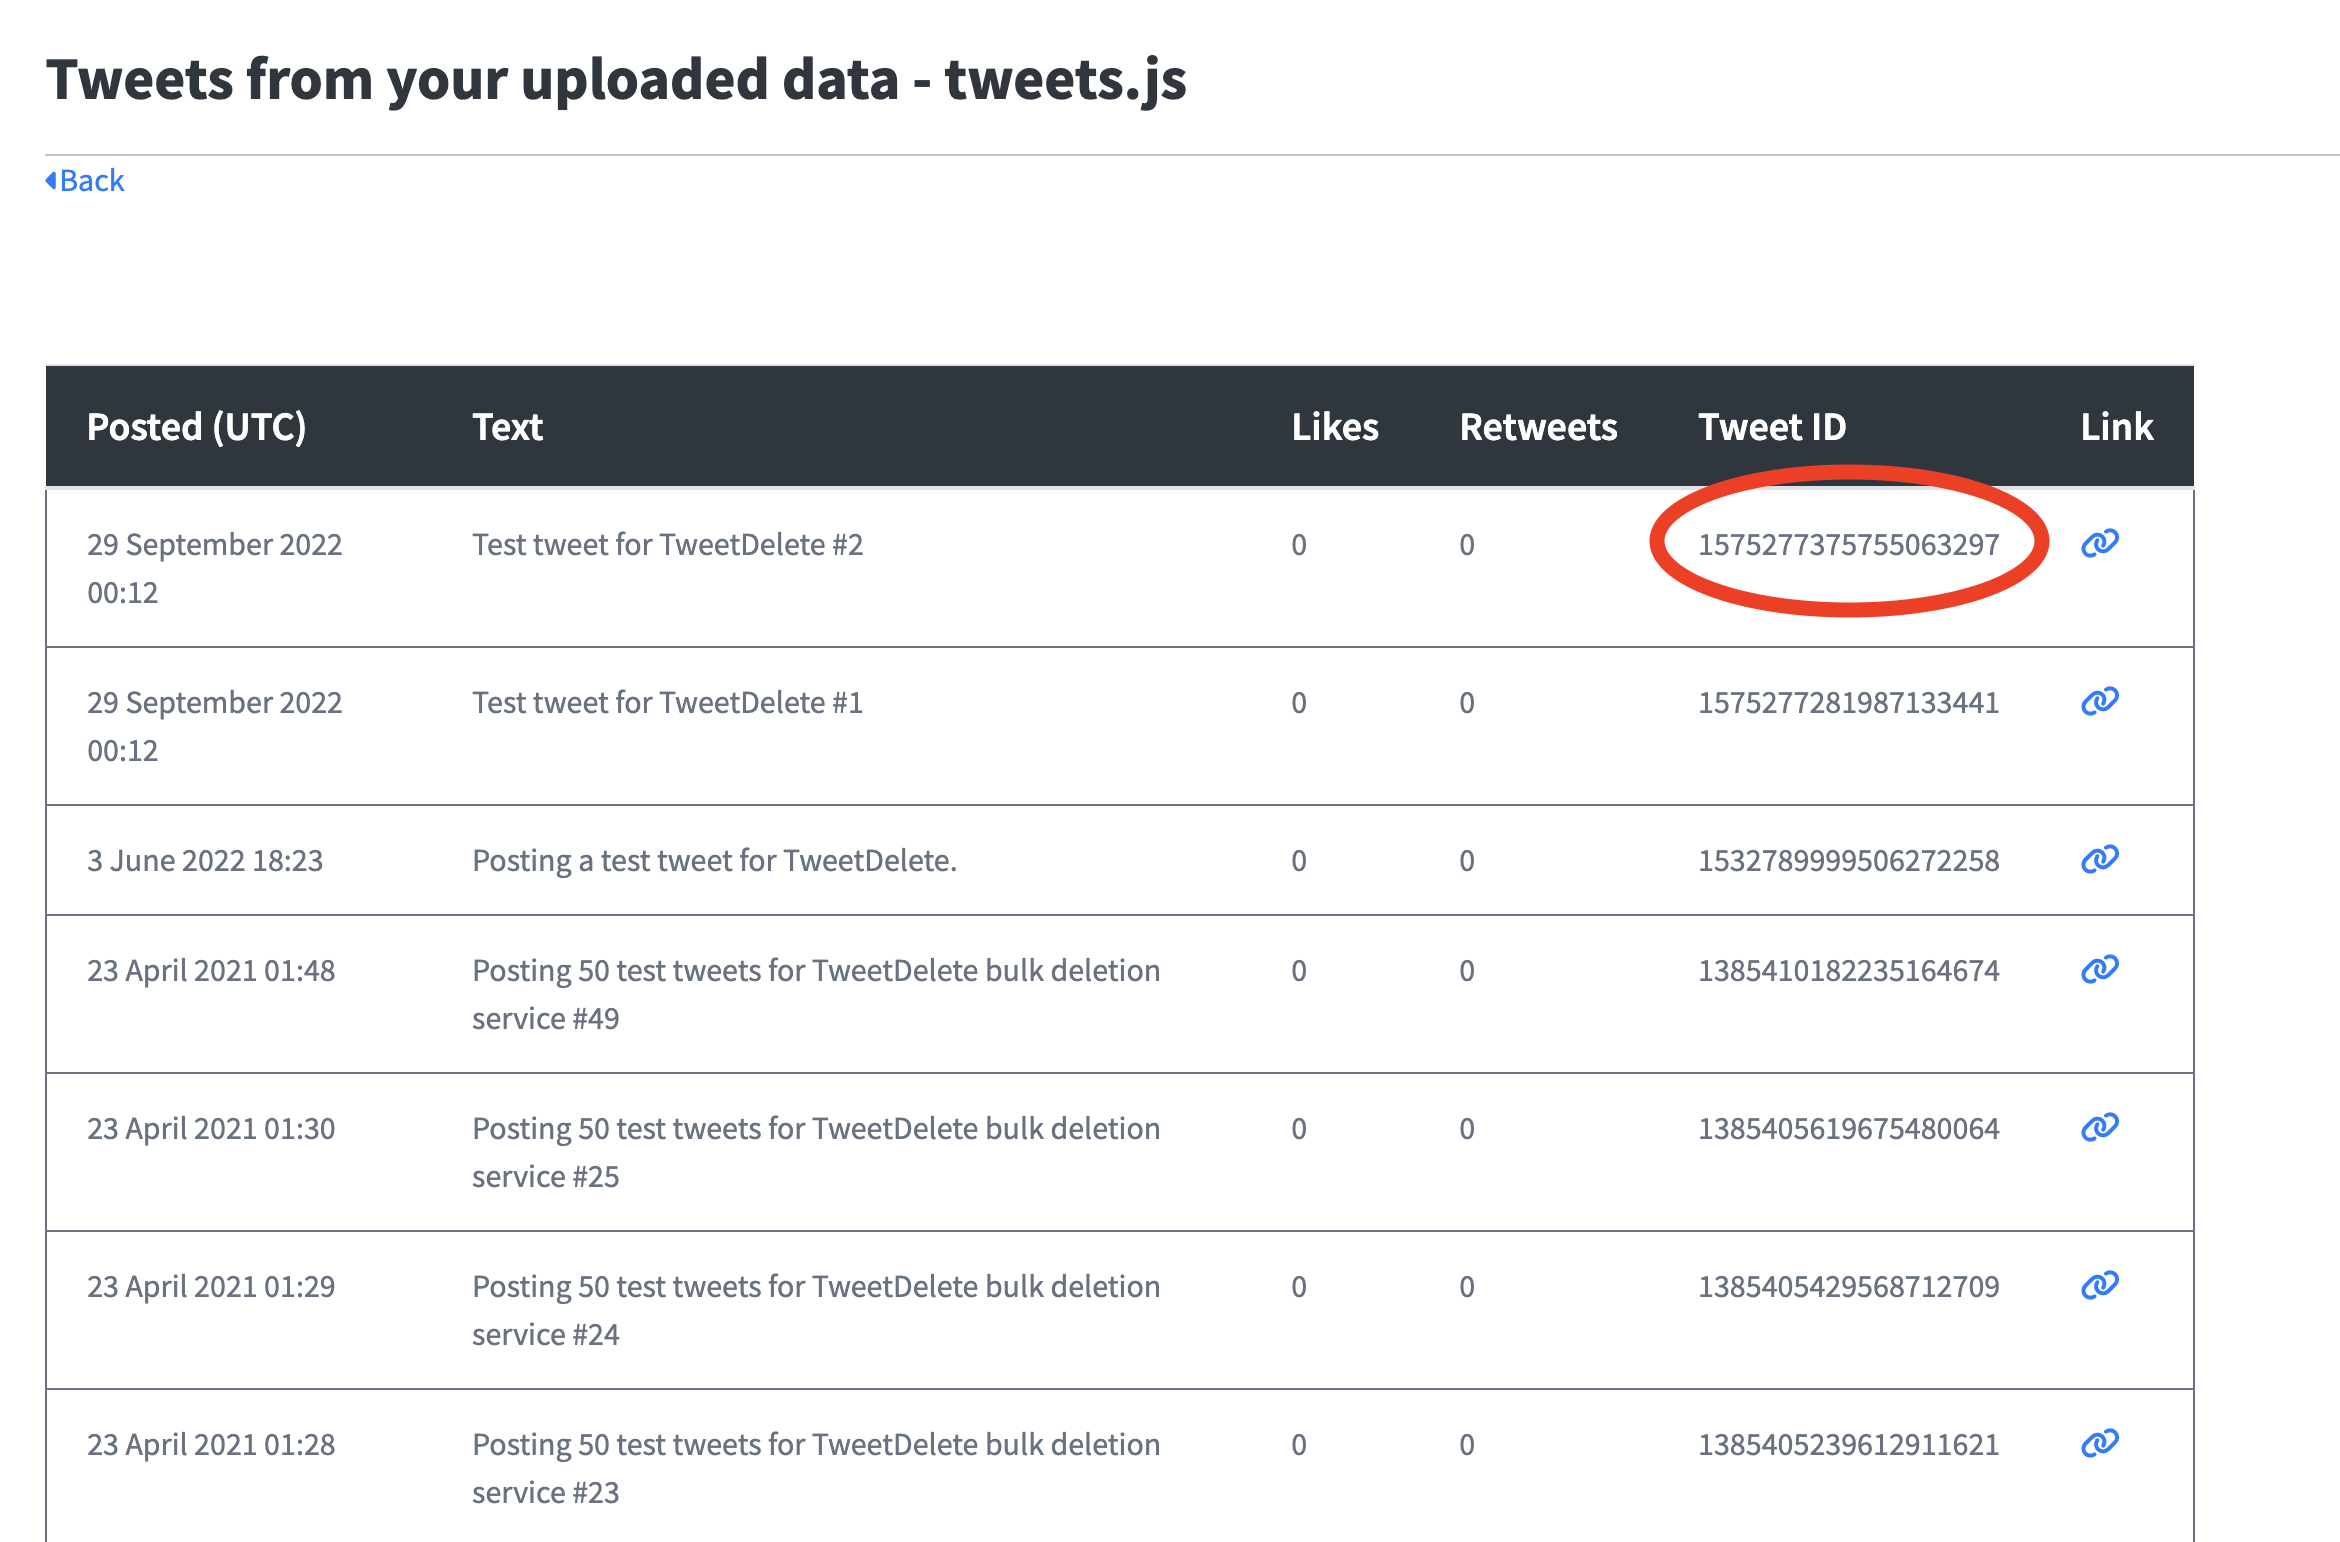Click text 'Posting a test tweet for TweetDelete.'
The width and height of the screenshot is (2340, 1542).
coord(714,861)
